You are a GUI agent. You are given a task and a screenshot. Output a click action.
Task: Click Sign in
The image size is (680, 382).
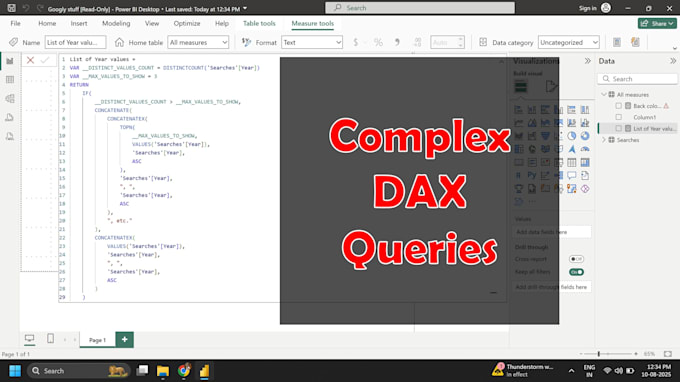[587, 8]
